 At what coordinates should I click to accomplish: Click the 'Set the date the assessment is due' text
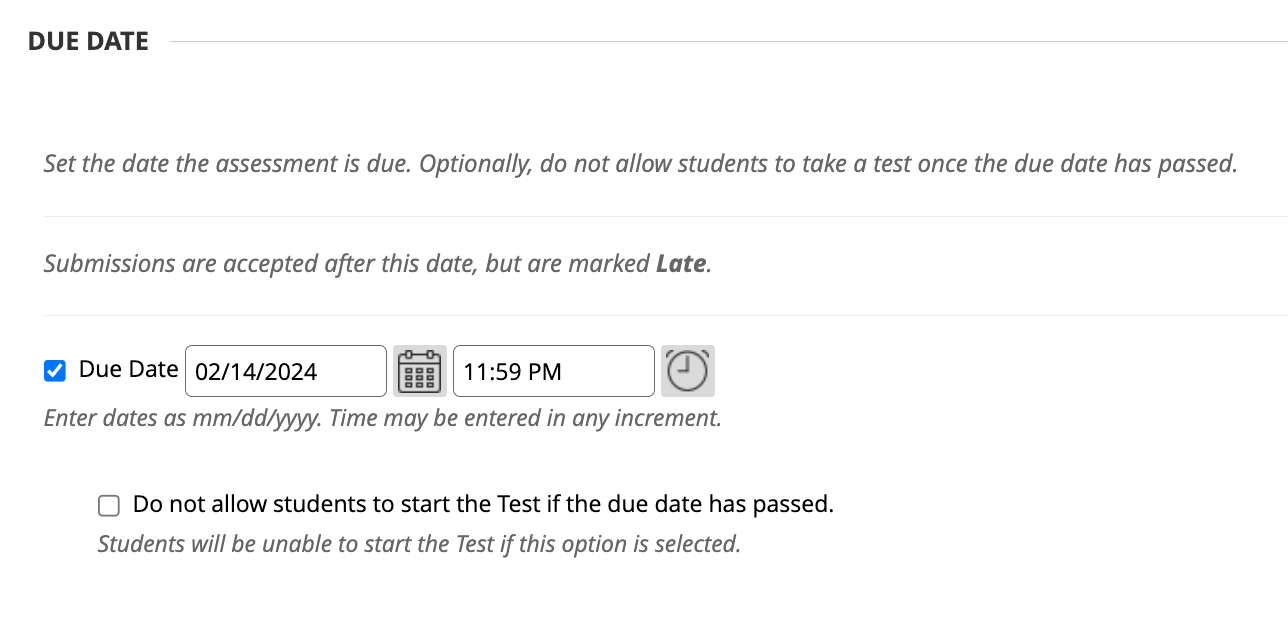click(x=640, y=163)
